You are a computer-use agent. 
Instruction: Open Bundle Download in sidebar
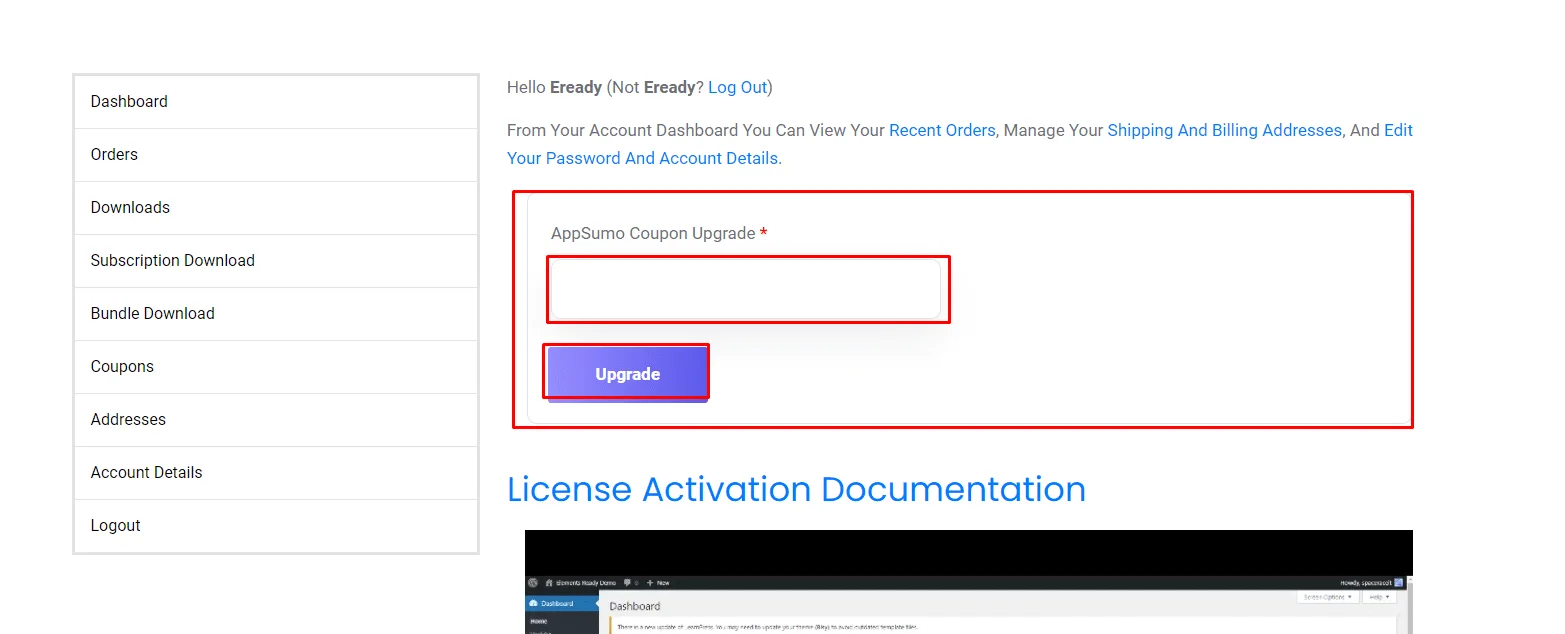276,314
